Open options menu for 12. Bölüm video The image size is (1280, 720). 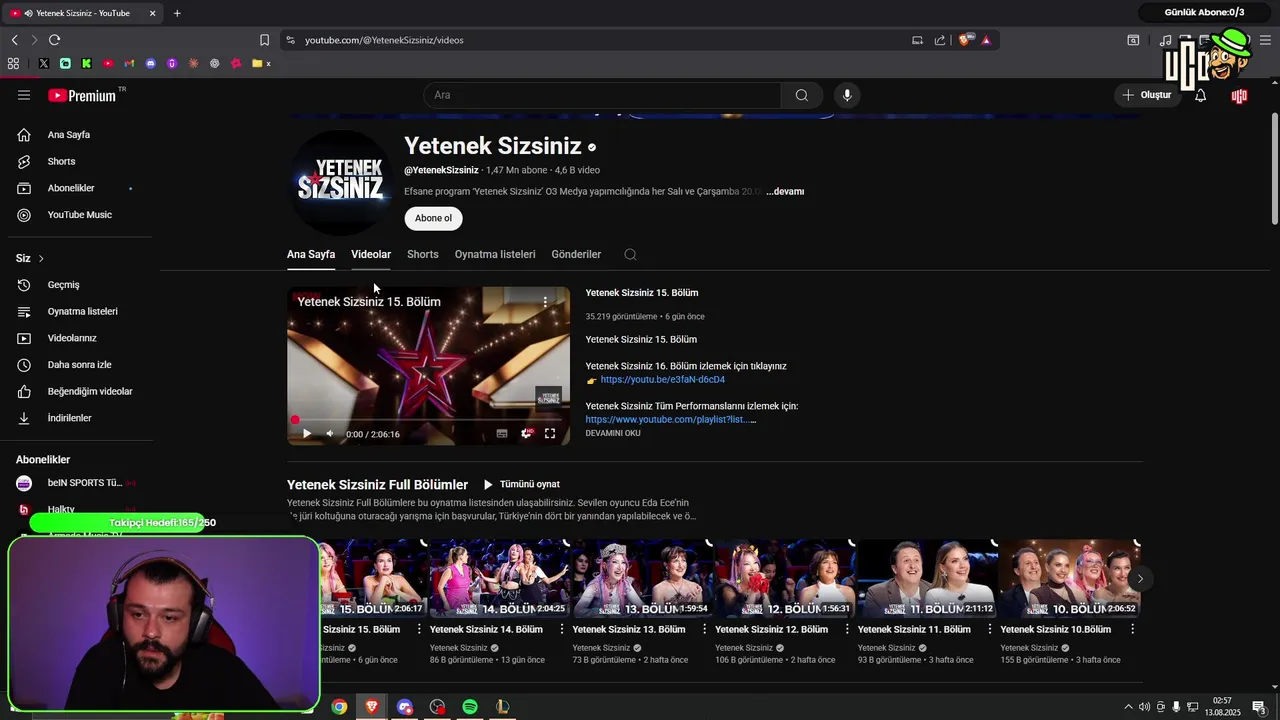[x=847, y=629]
